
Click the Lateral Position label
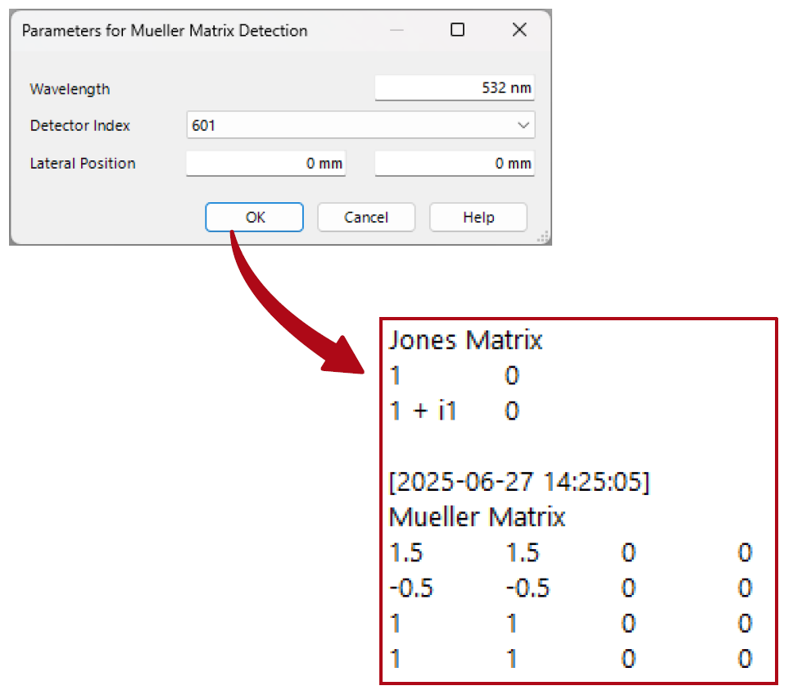(83, 163)
